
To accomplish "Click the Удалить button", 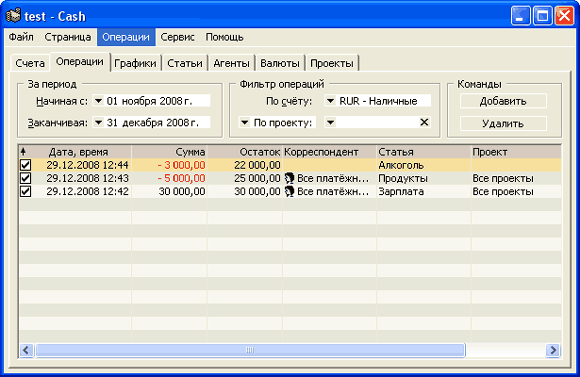I will pos(503,124).
